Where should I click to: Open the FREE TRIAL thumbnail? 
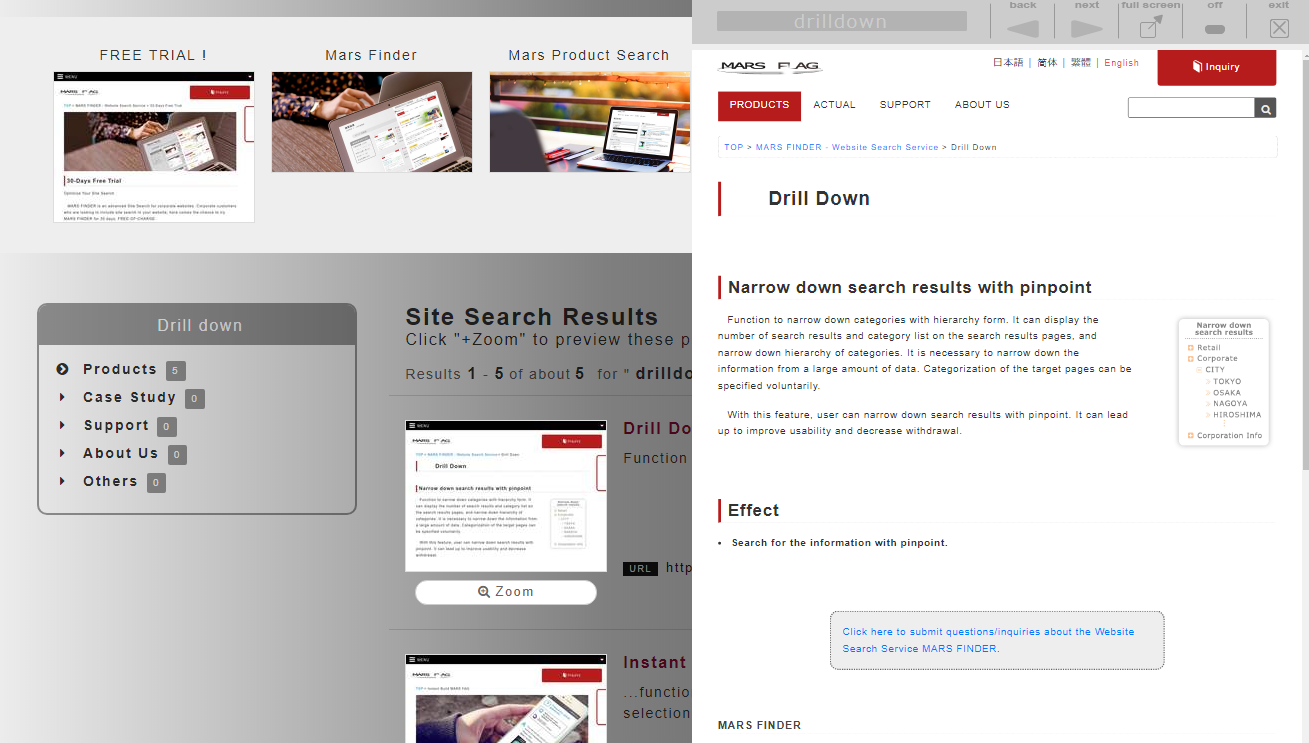pyautogui.click(x=154, y=147)
